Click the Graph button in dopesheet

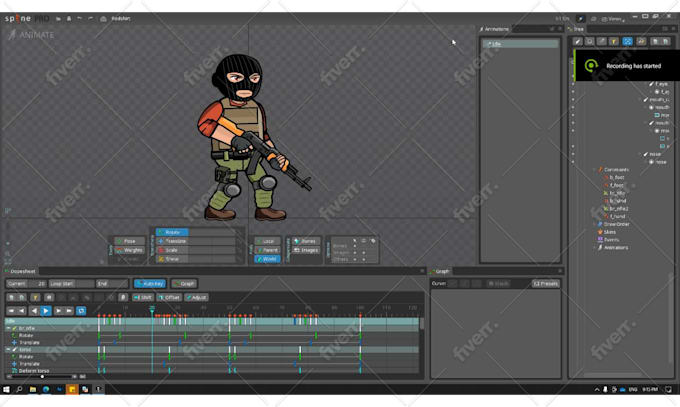[x=184, y=283]
